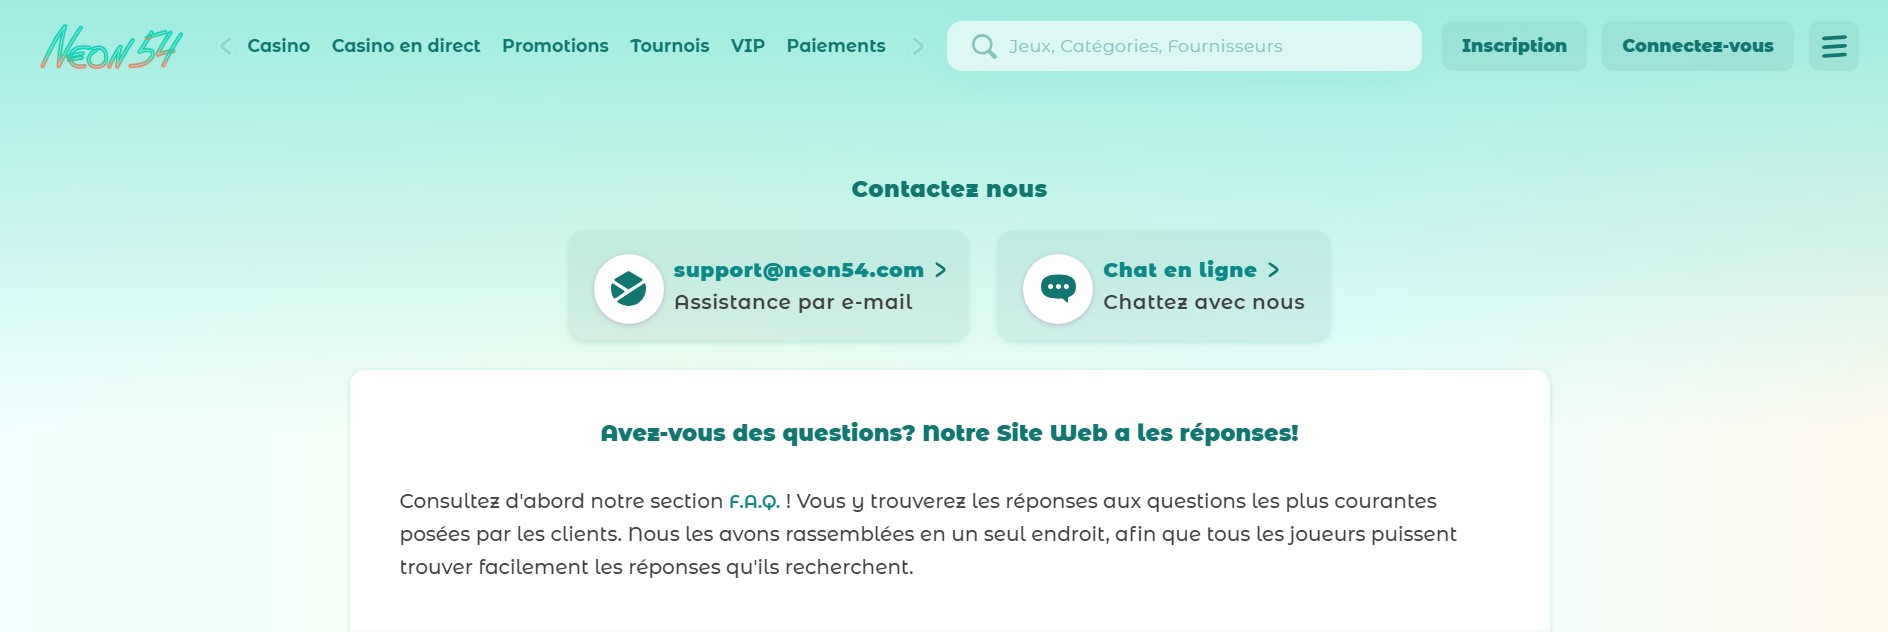Screen dimensions: 1888x632
Task: Open the Promotions page
Action: 555,46
